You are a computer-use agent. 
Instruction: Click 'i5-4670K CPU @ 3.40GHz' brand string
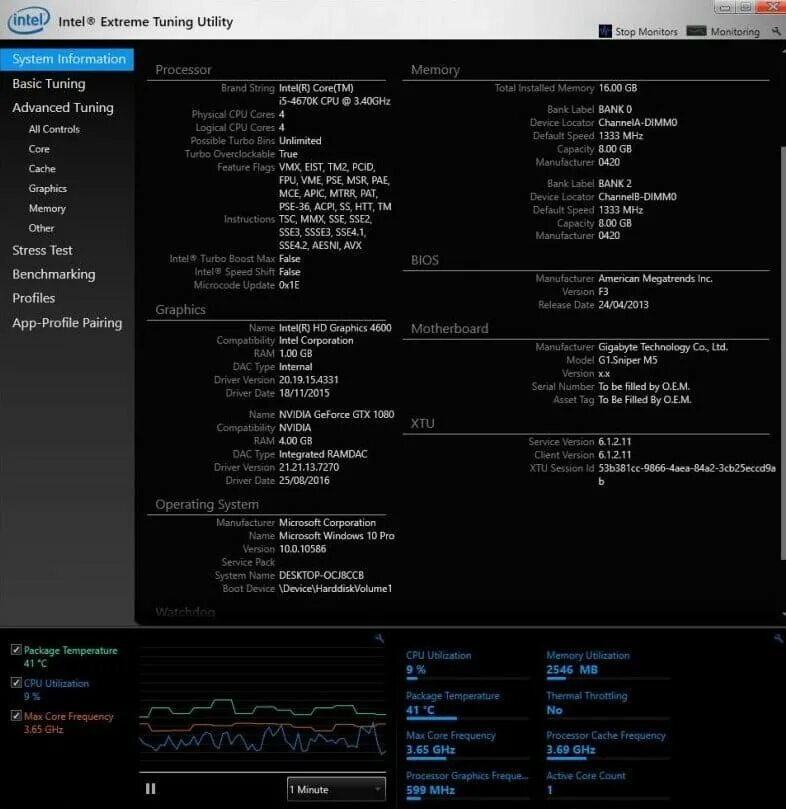tap(334, 101)
